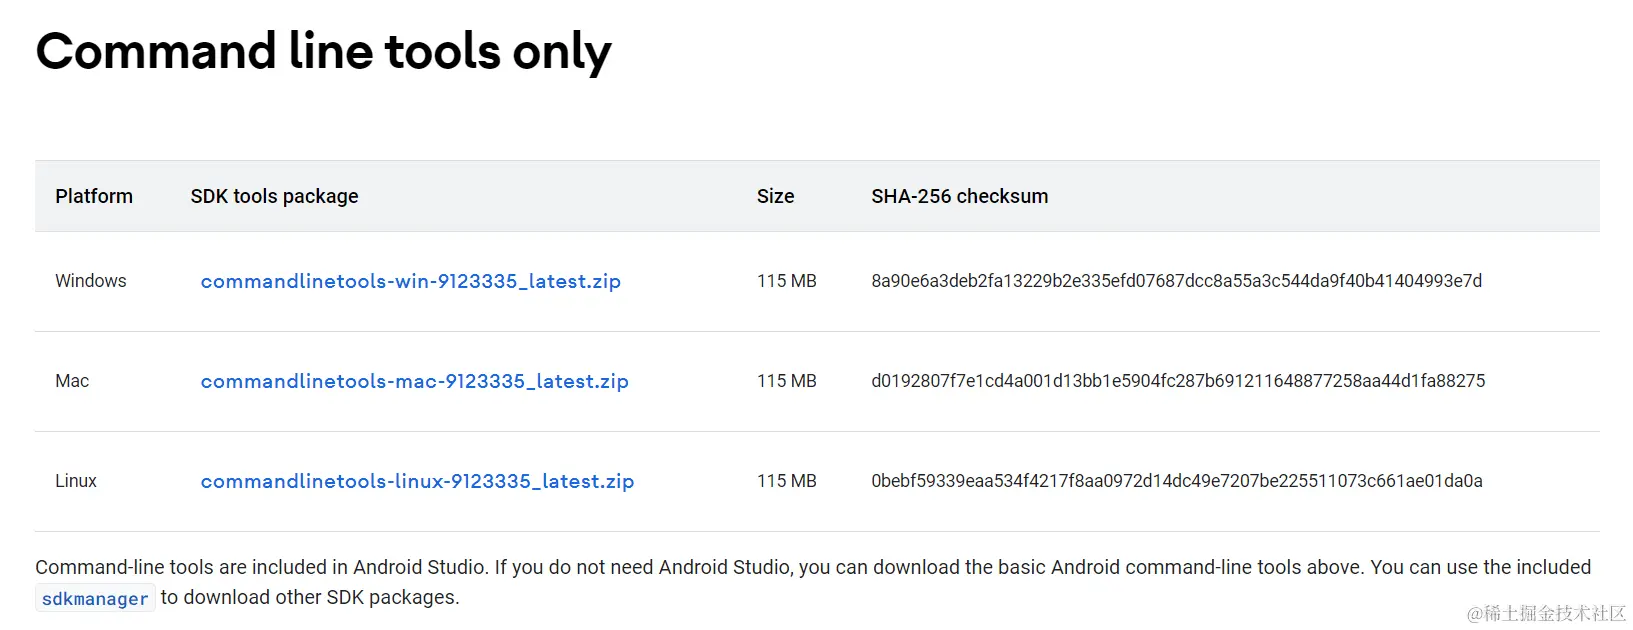Click the Linux platform cell
The width and height of the screenshot is (1633, 630).
tap(76, 481)
